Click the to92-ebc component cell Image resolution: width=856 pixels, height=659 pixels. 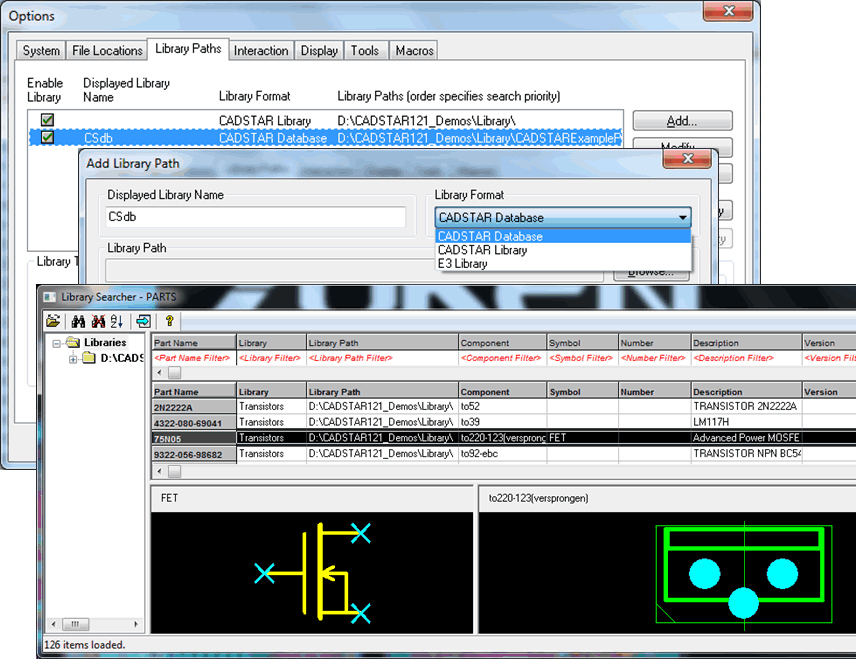502,454
